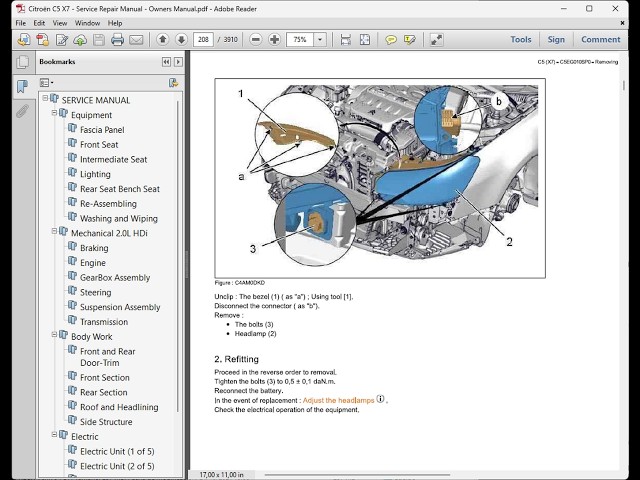Select the highlight text tool
The height and width of the screenshot is (480, 640).
click(x=410, y=40)
